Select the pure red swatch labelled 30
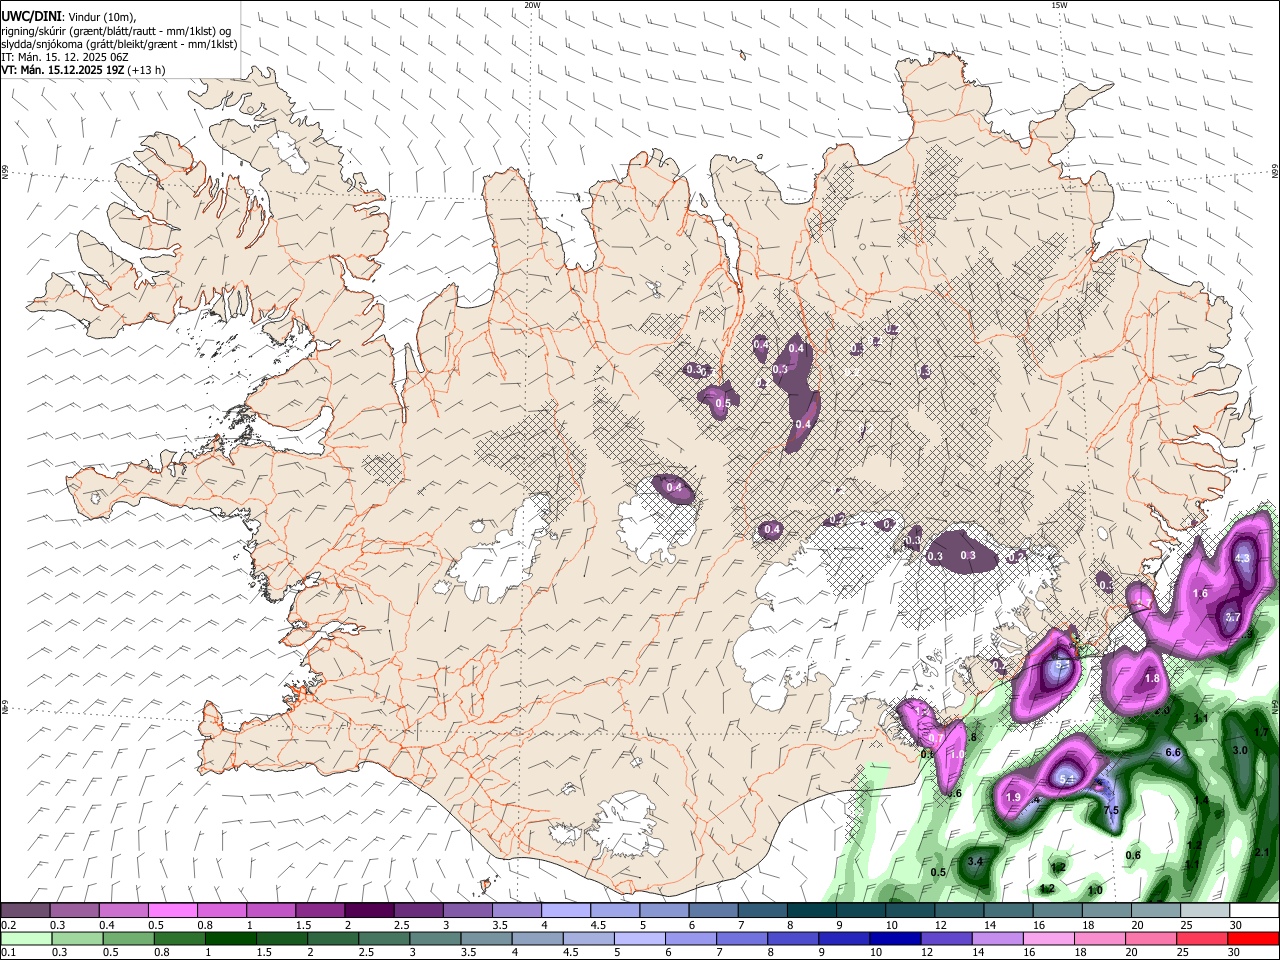1280x960 pixels. click(x=1254, y=939)
